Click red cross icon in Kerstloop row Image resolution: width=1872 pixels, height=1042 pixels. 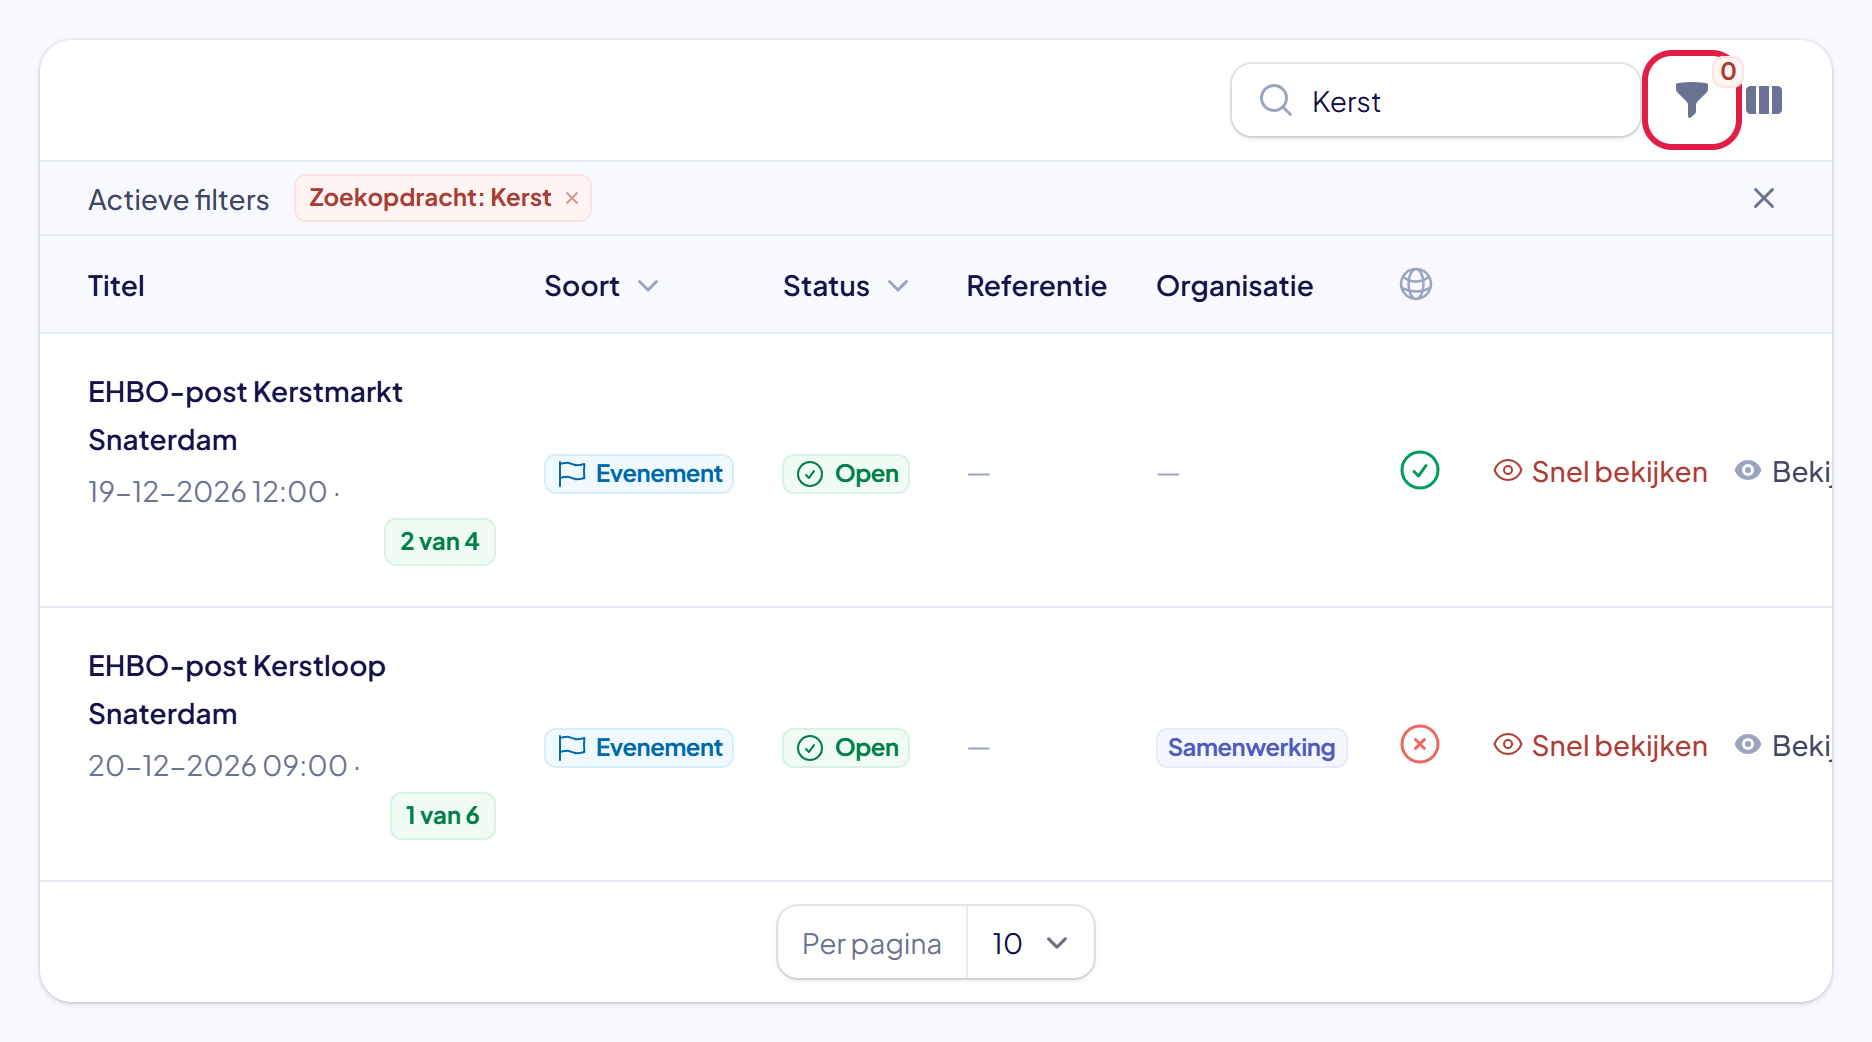click(1420, 744)
